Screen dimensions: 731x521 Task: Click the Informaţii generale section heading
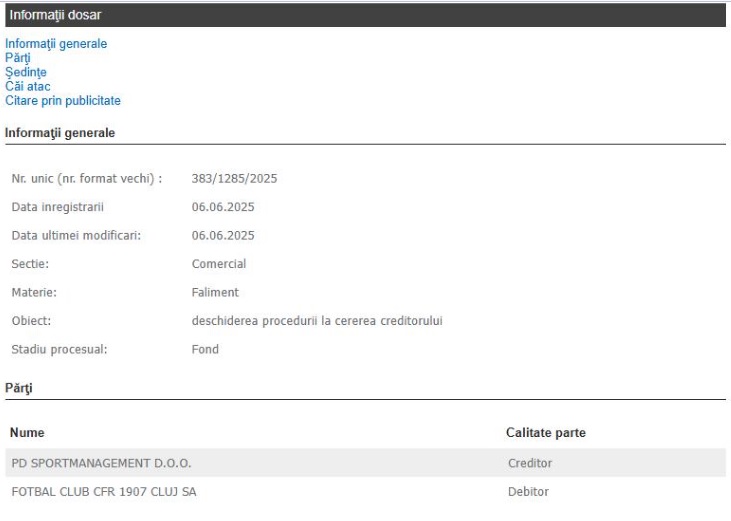click(x=60, y=133)
